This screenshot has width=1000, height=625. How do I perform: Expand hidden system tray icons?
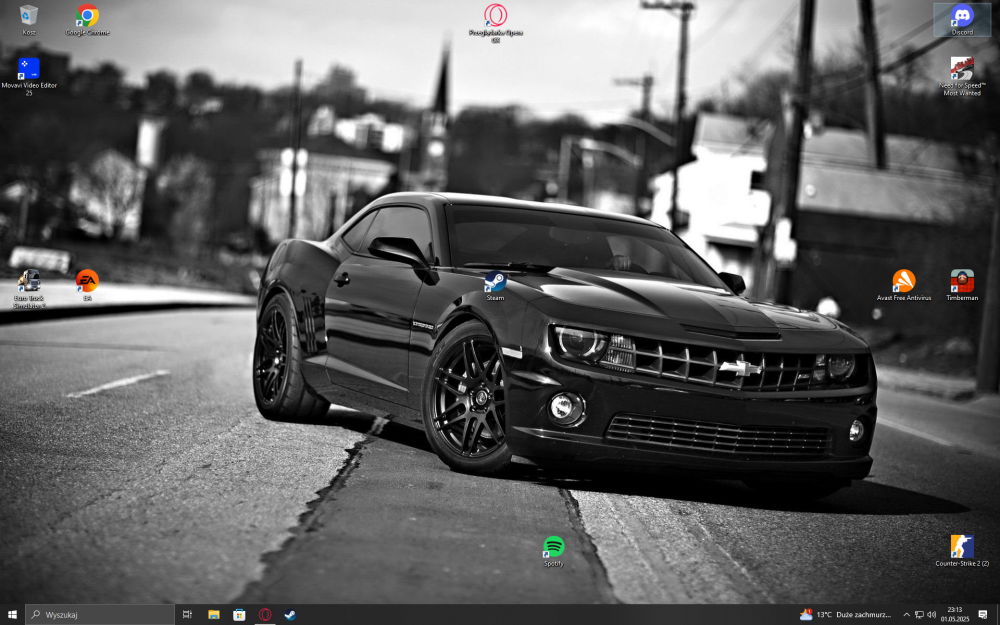click(x=906, y=615)
